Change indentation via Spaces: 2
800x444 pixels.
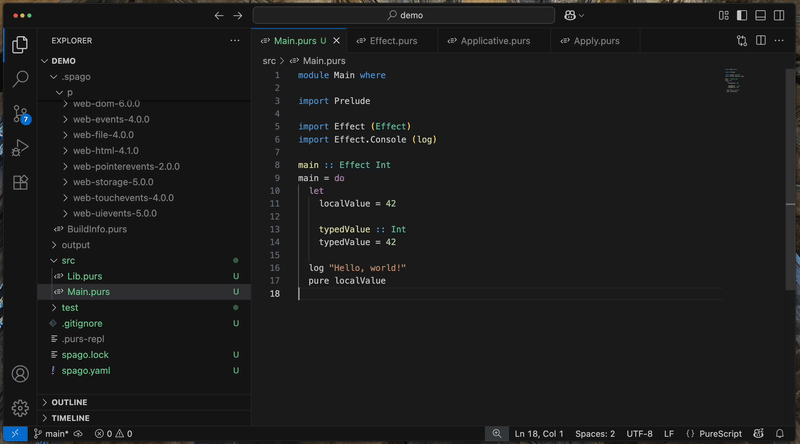tap(595, 434)
